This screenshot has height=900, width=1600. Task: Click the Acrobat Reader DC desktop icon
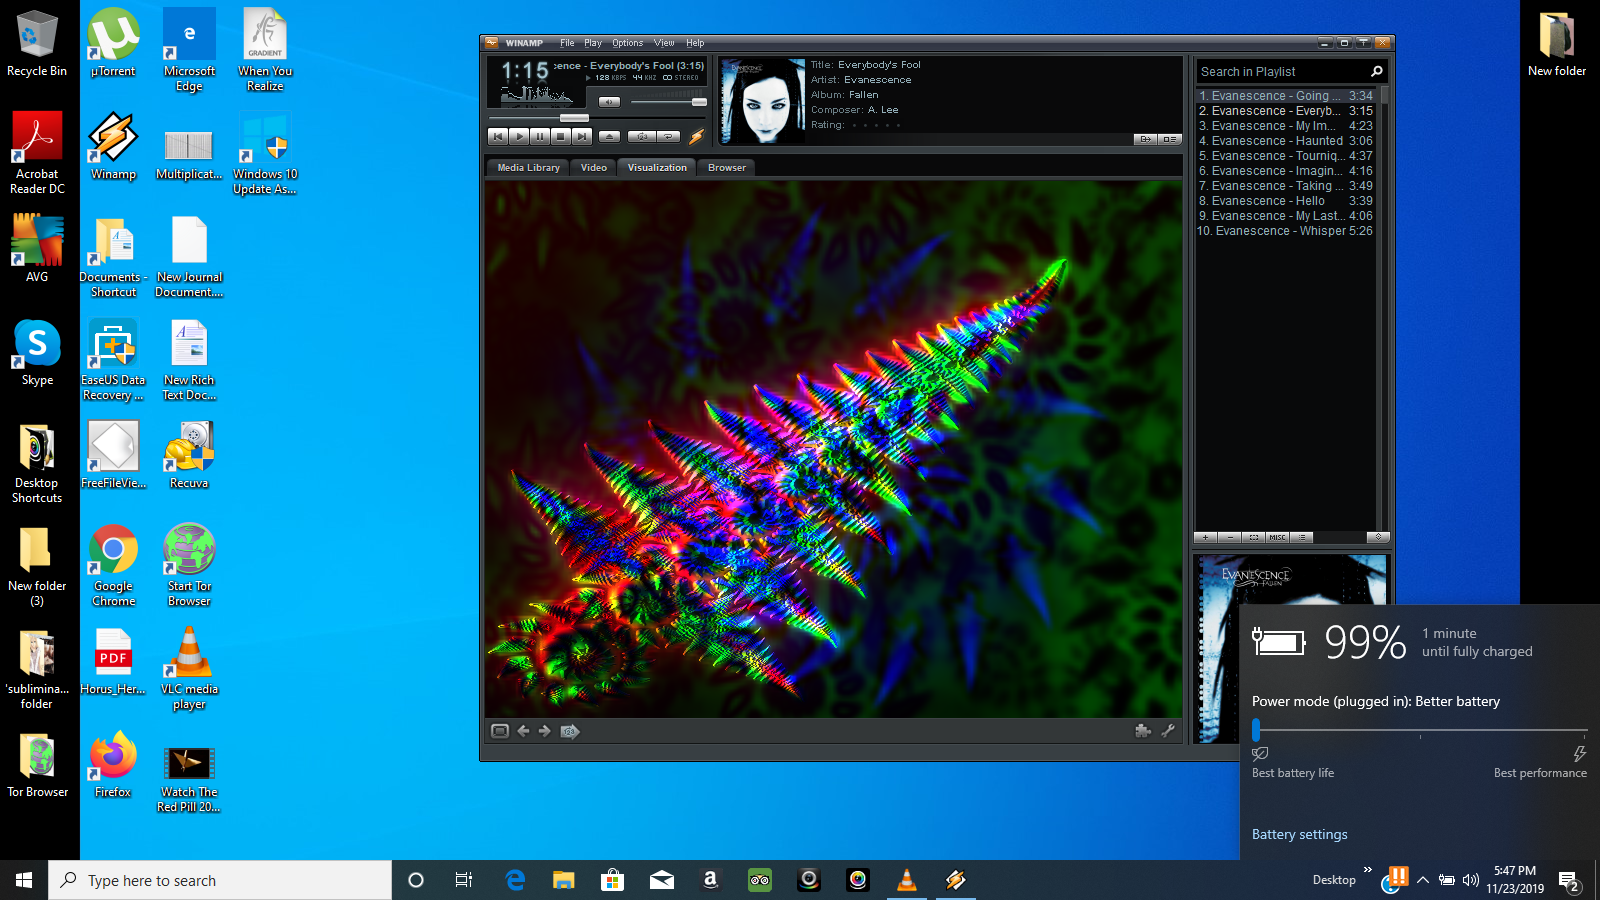tap(37, 153)
